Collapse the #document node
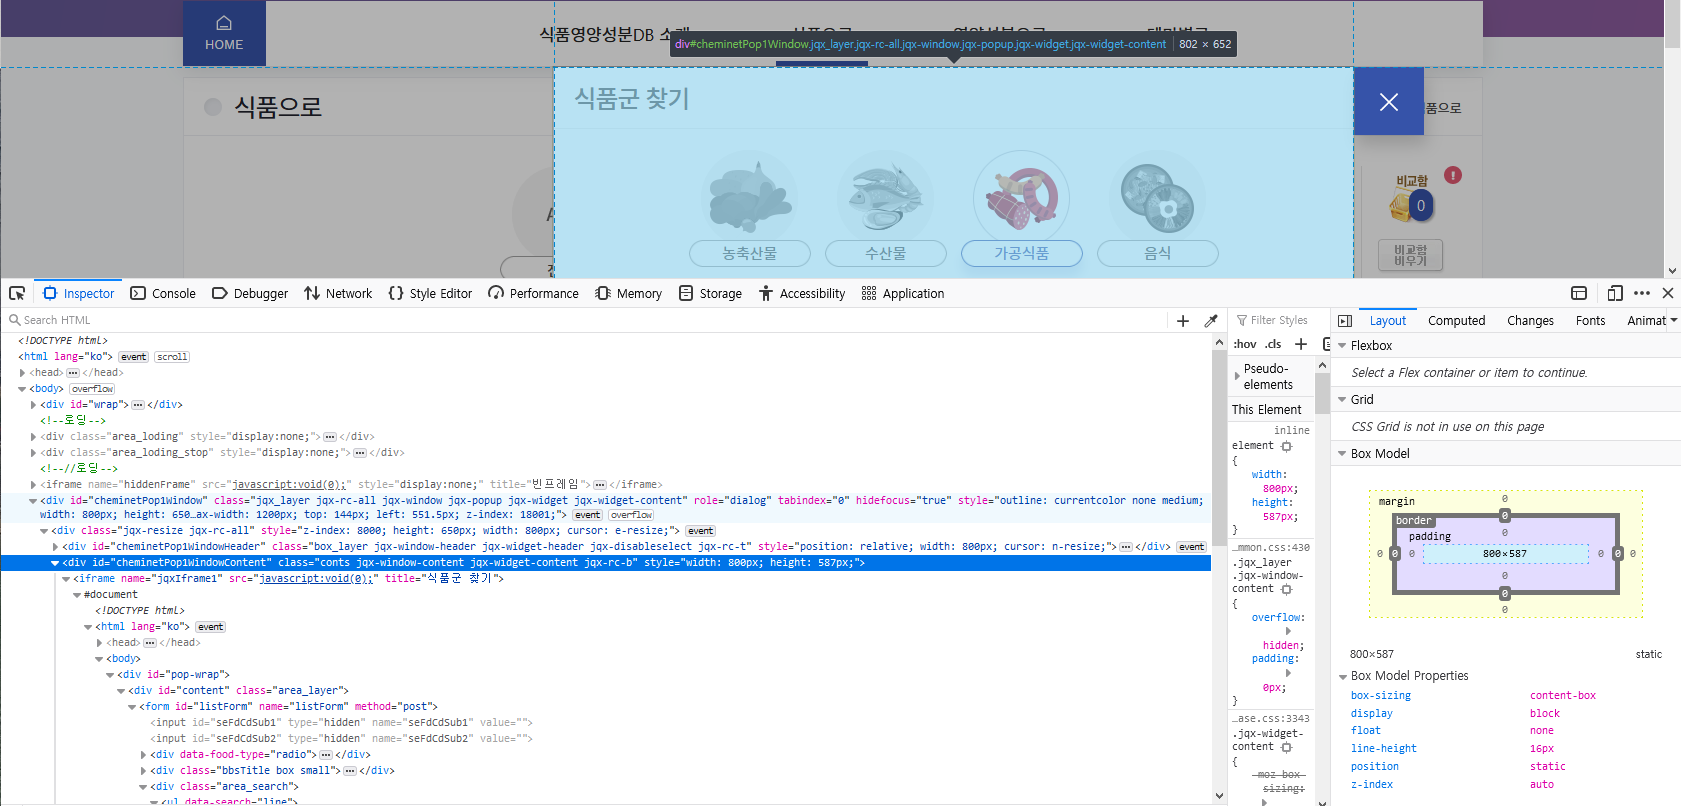This screenshot has width=1681, height=806. [x=77, y=595]
